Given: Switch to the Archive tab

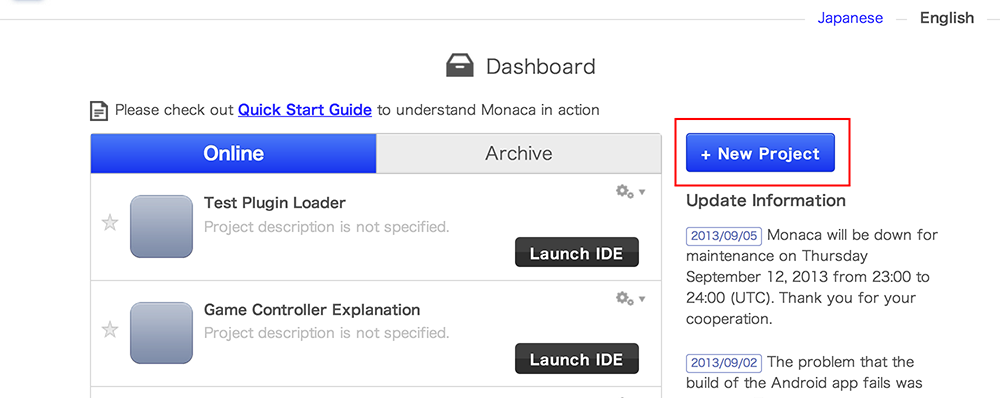Looking at the screenshot, I should pyautogui.click(x=518, y=153).
